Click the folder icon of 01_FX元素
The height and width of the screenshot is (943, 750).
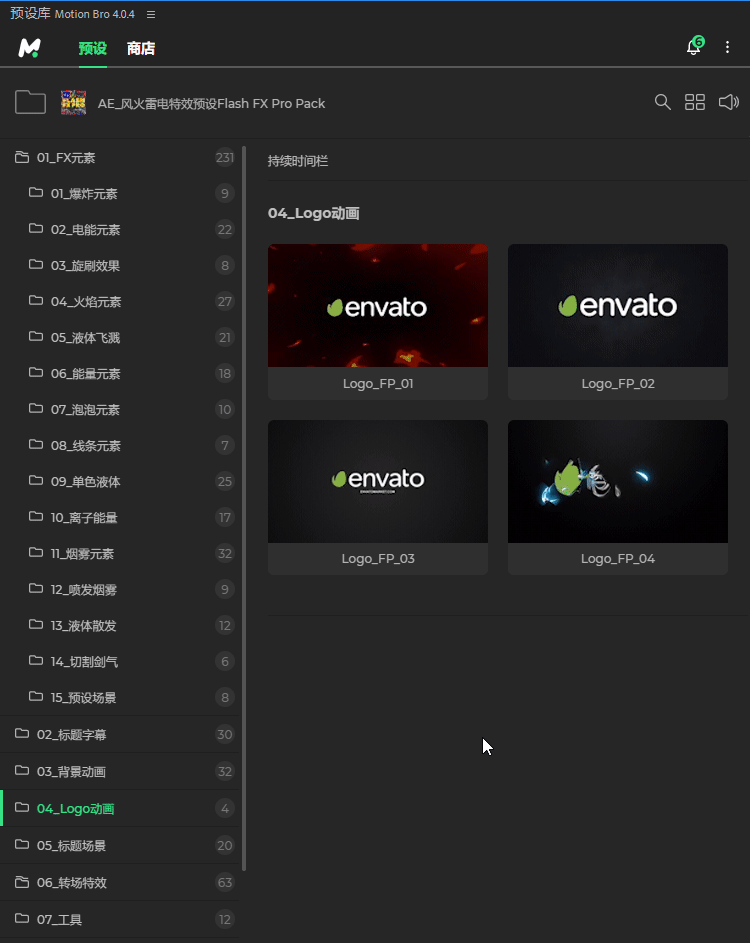point(22,157)
